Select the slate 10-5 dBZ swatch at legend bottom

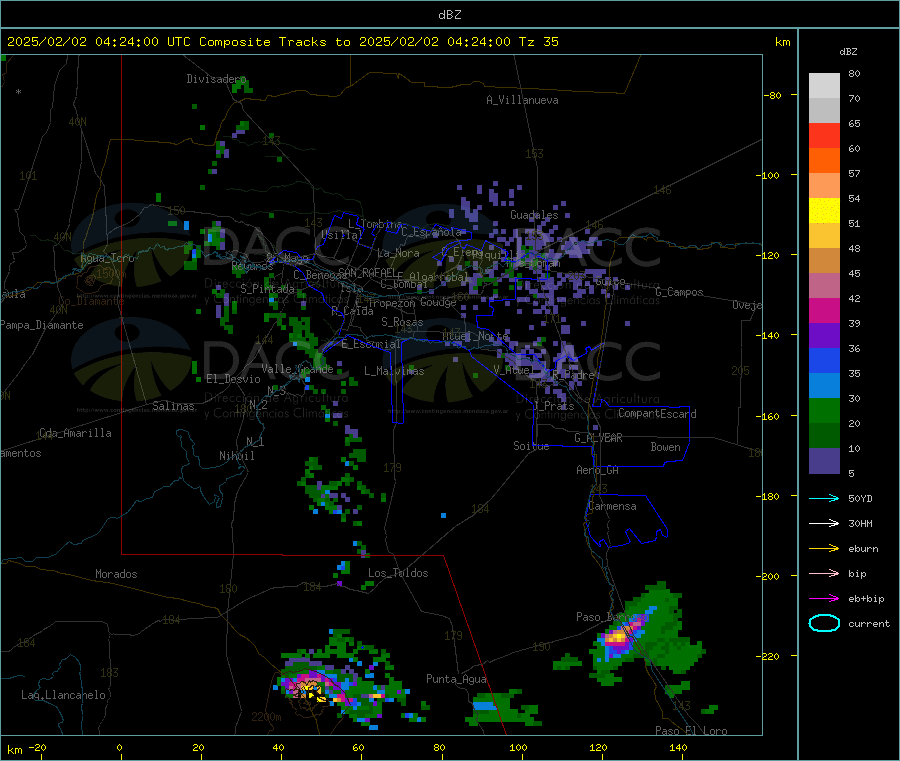point(824,461)
